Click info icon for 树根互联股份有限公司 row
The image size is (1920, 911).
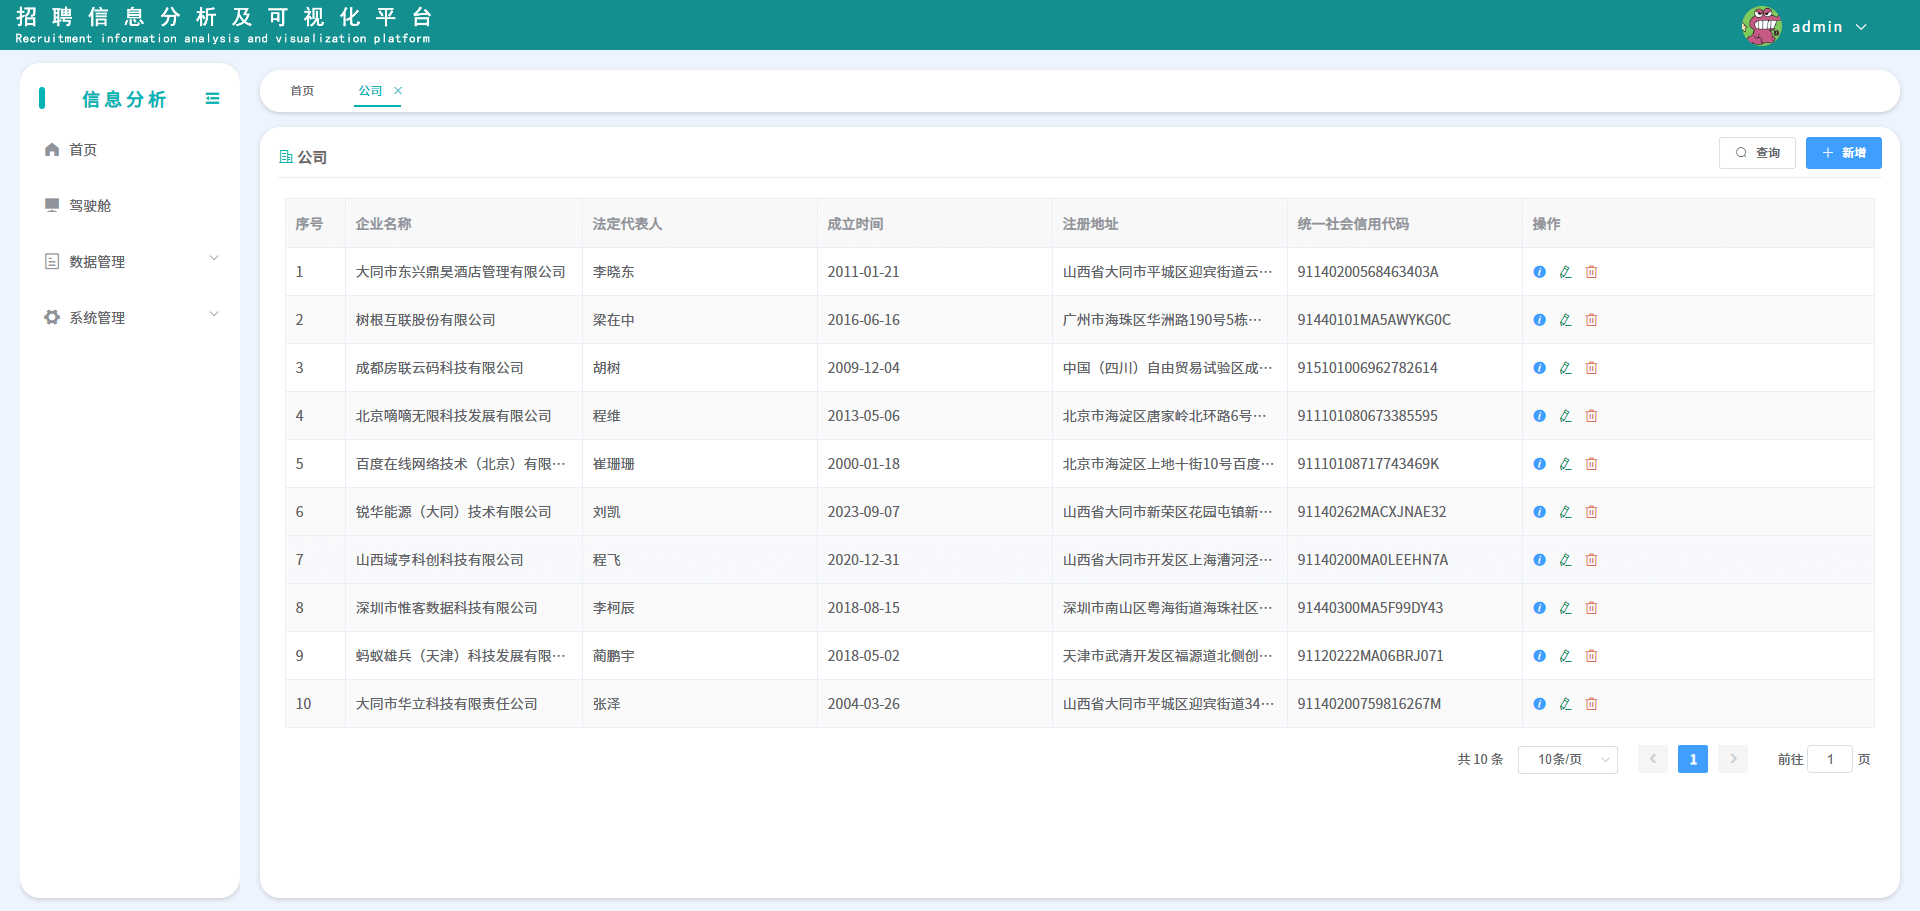point(1539,320)
